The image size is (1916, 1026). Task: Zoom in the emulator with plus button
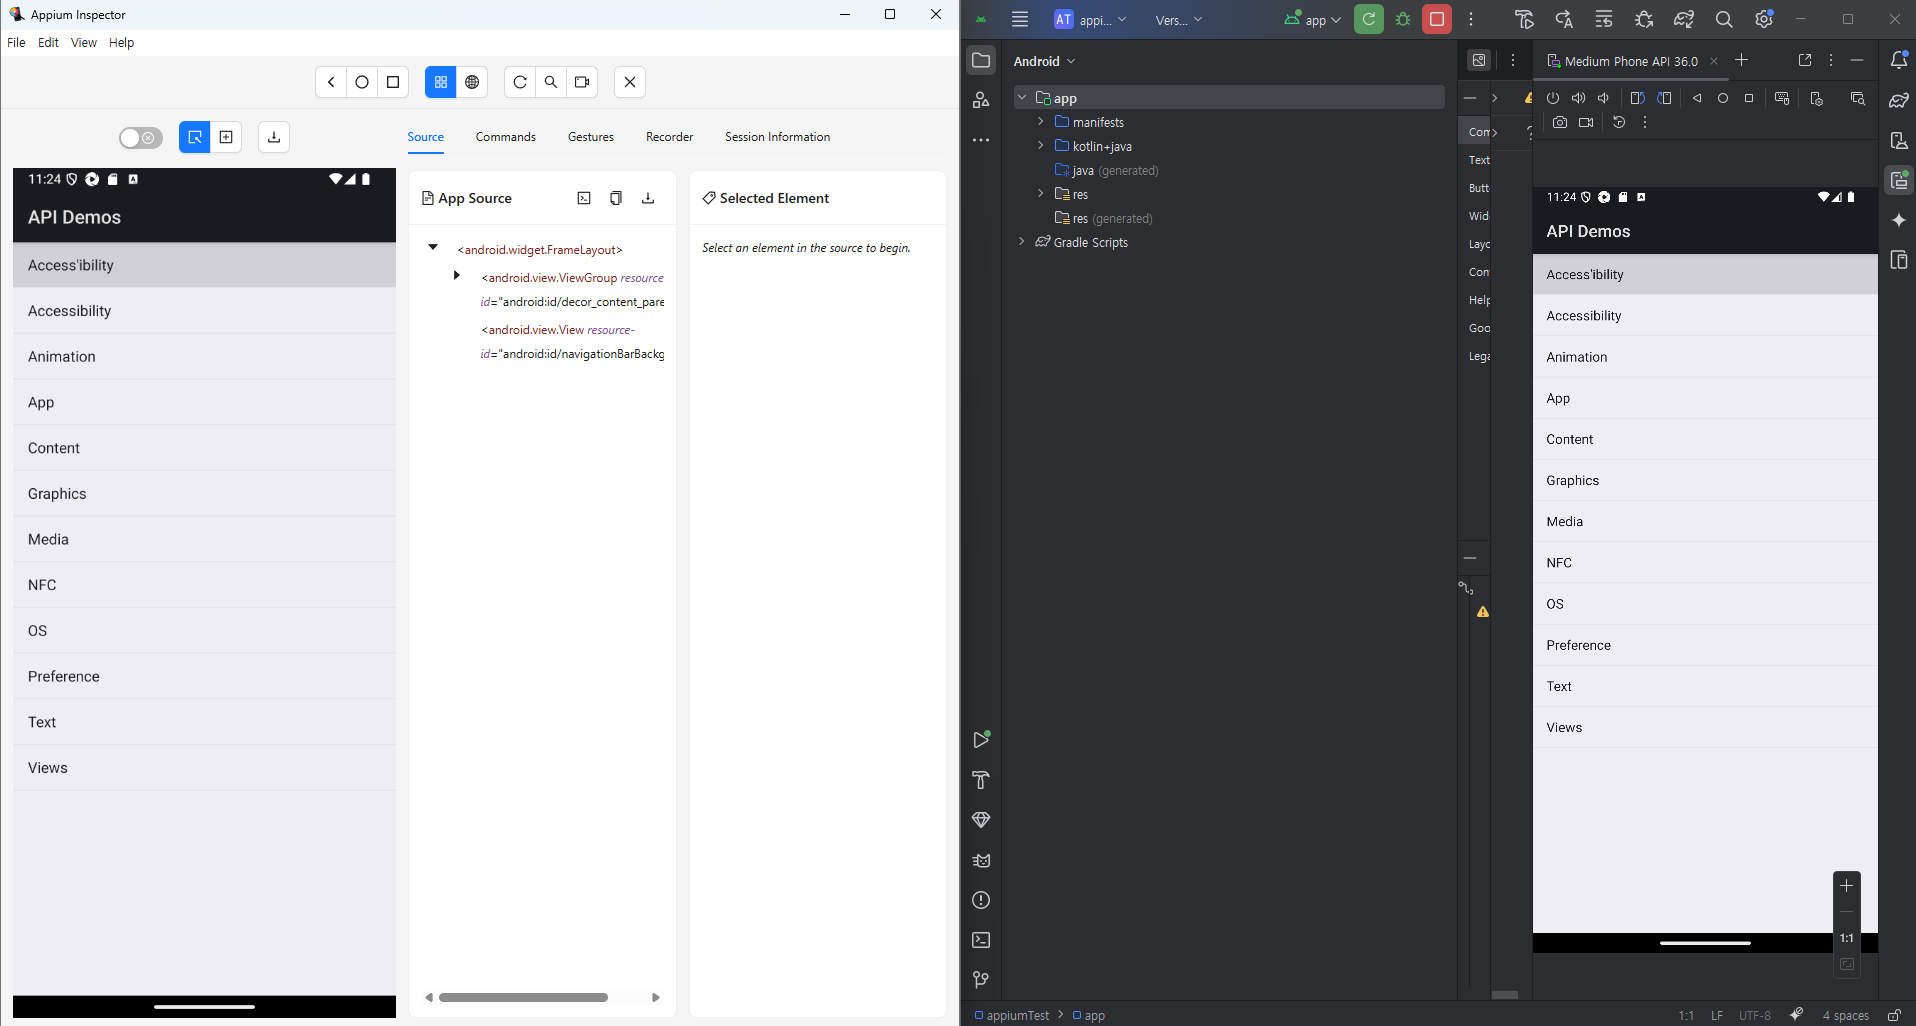(x=1847, y=885)
